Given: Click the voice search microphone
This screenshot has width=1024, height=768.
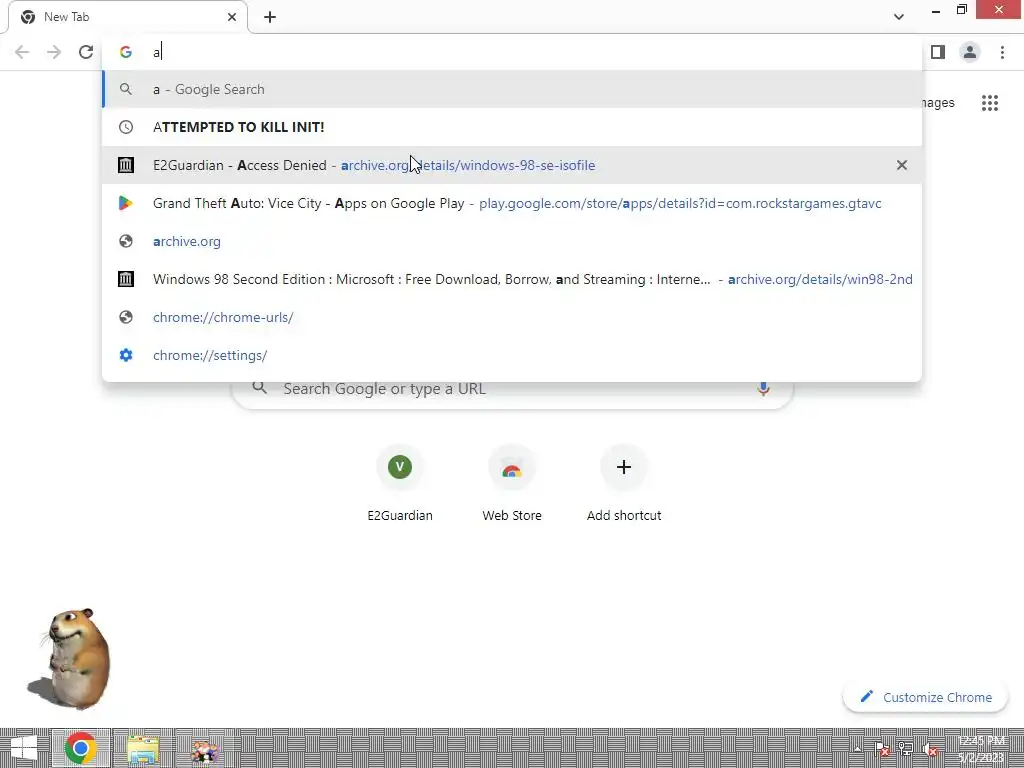Looking at the screenshot, I should tap(763, 389).
